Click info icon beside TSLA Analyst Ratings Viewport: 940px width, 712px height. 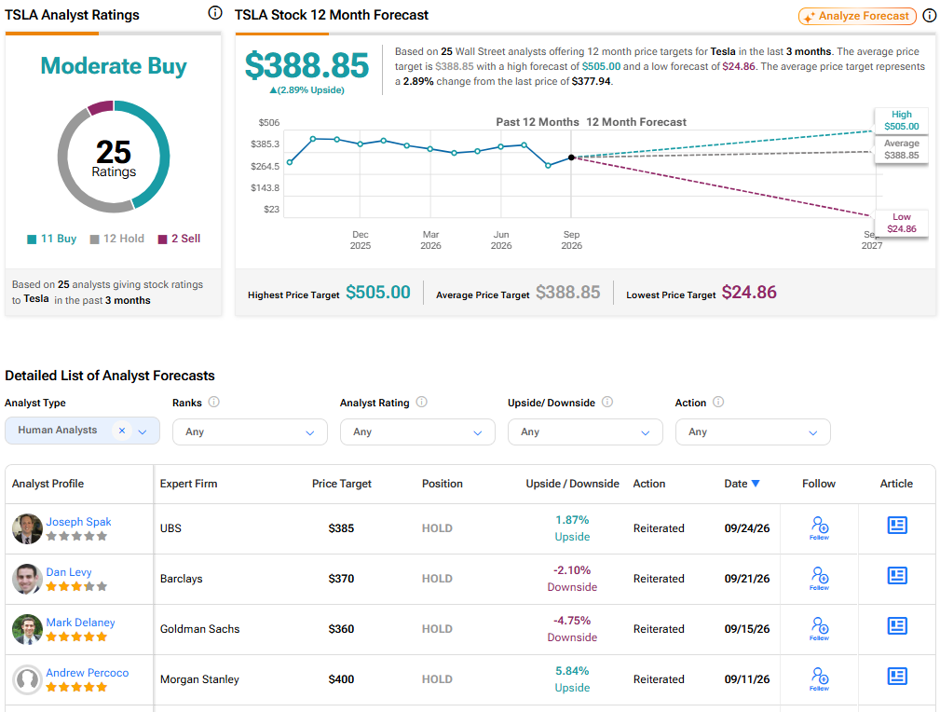pos(215,13)
